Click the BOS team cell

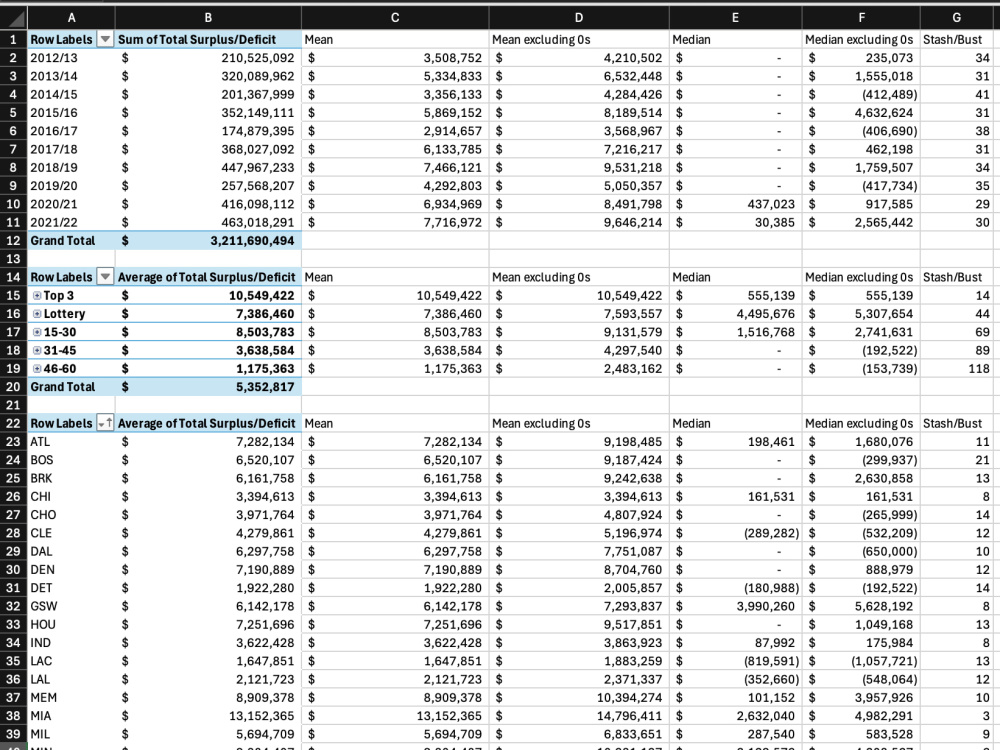tap(71, 460)
